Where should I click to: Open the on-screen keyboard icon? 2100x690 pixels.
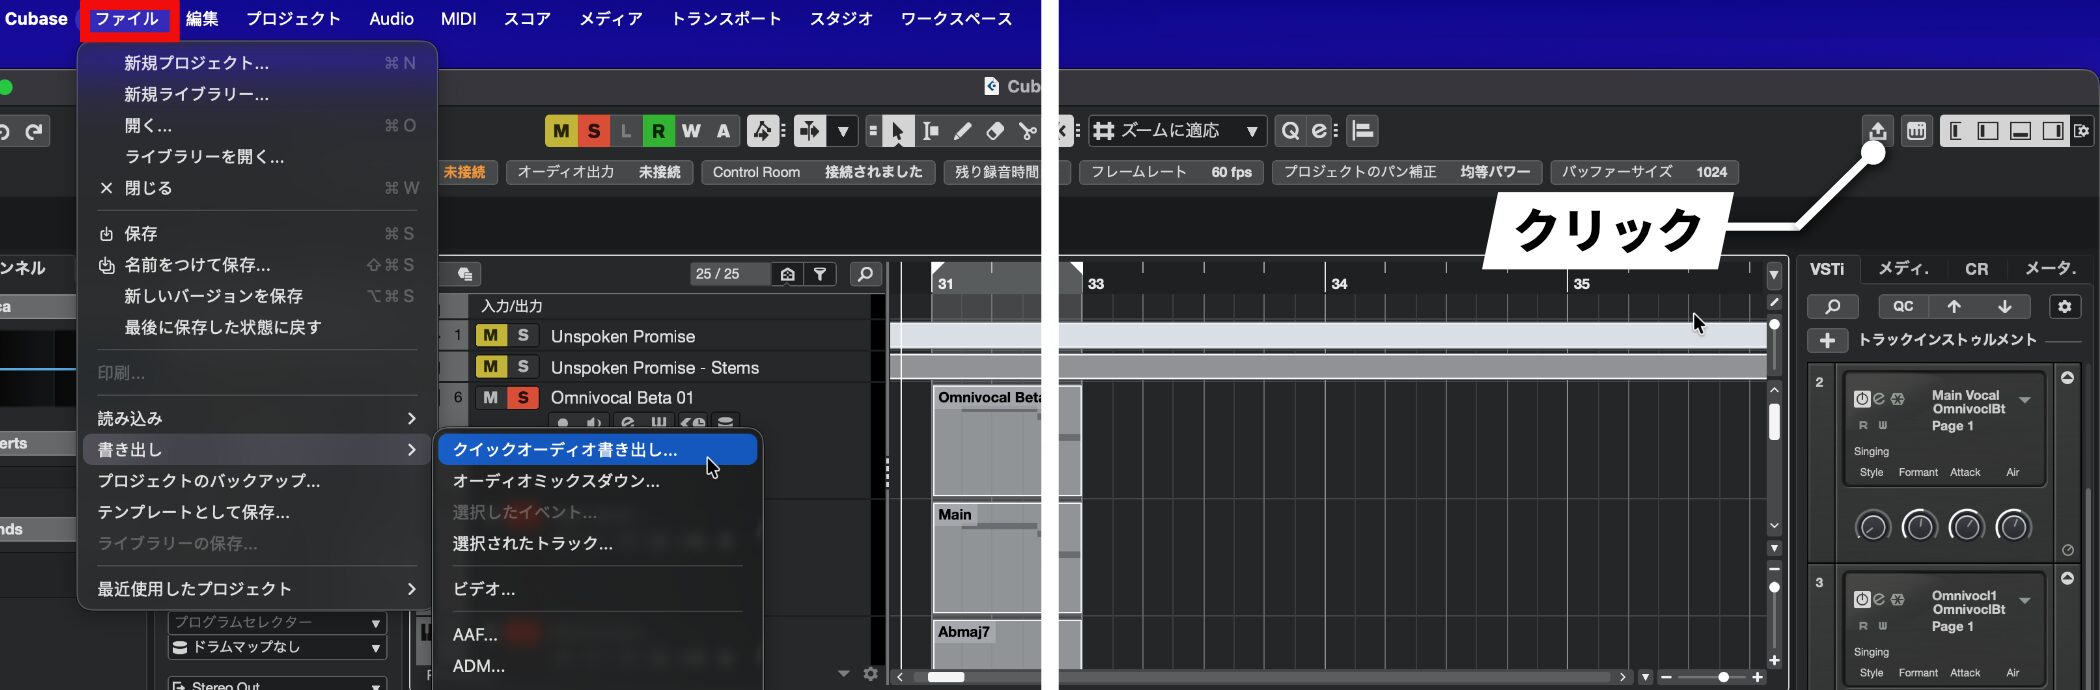coord(1916,131)
